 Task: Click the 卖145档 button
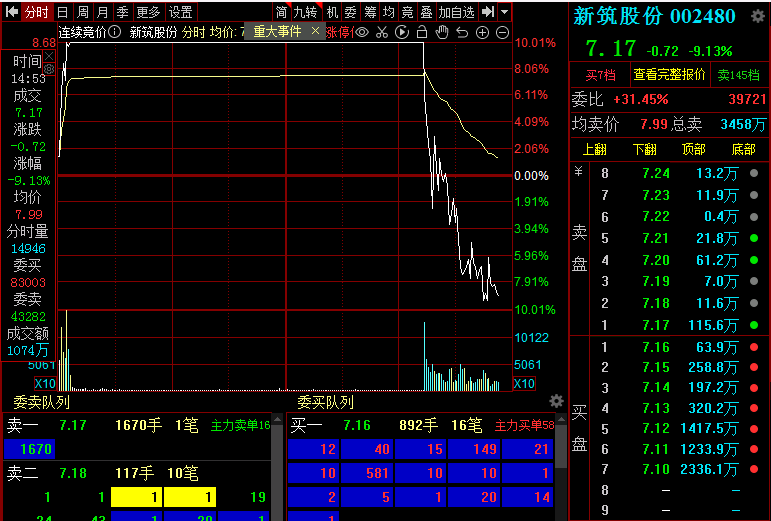pos(739,75)
